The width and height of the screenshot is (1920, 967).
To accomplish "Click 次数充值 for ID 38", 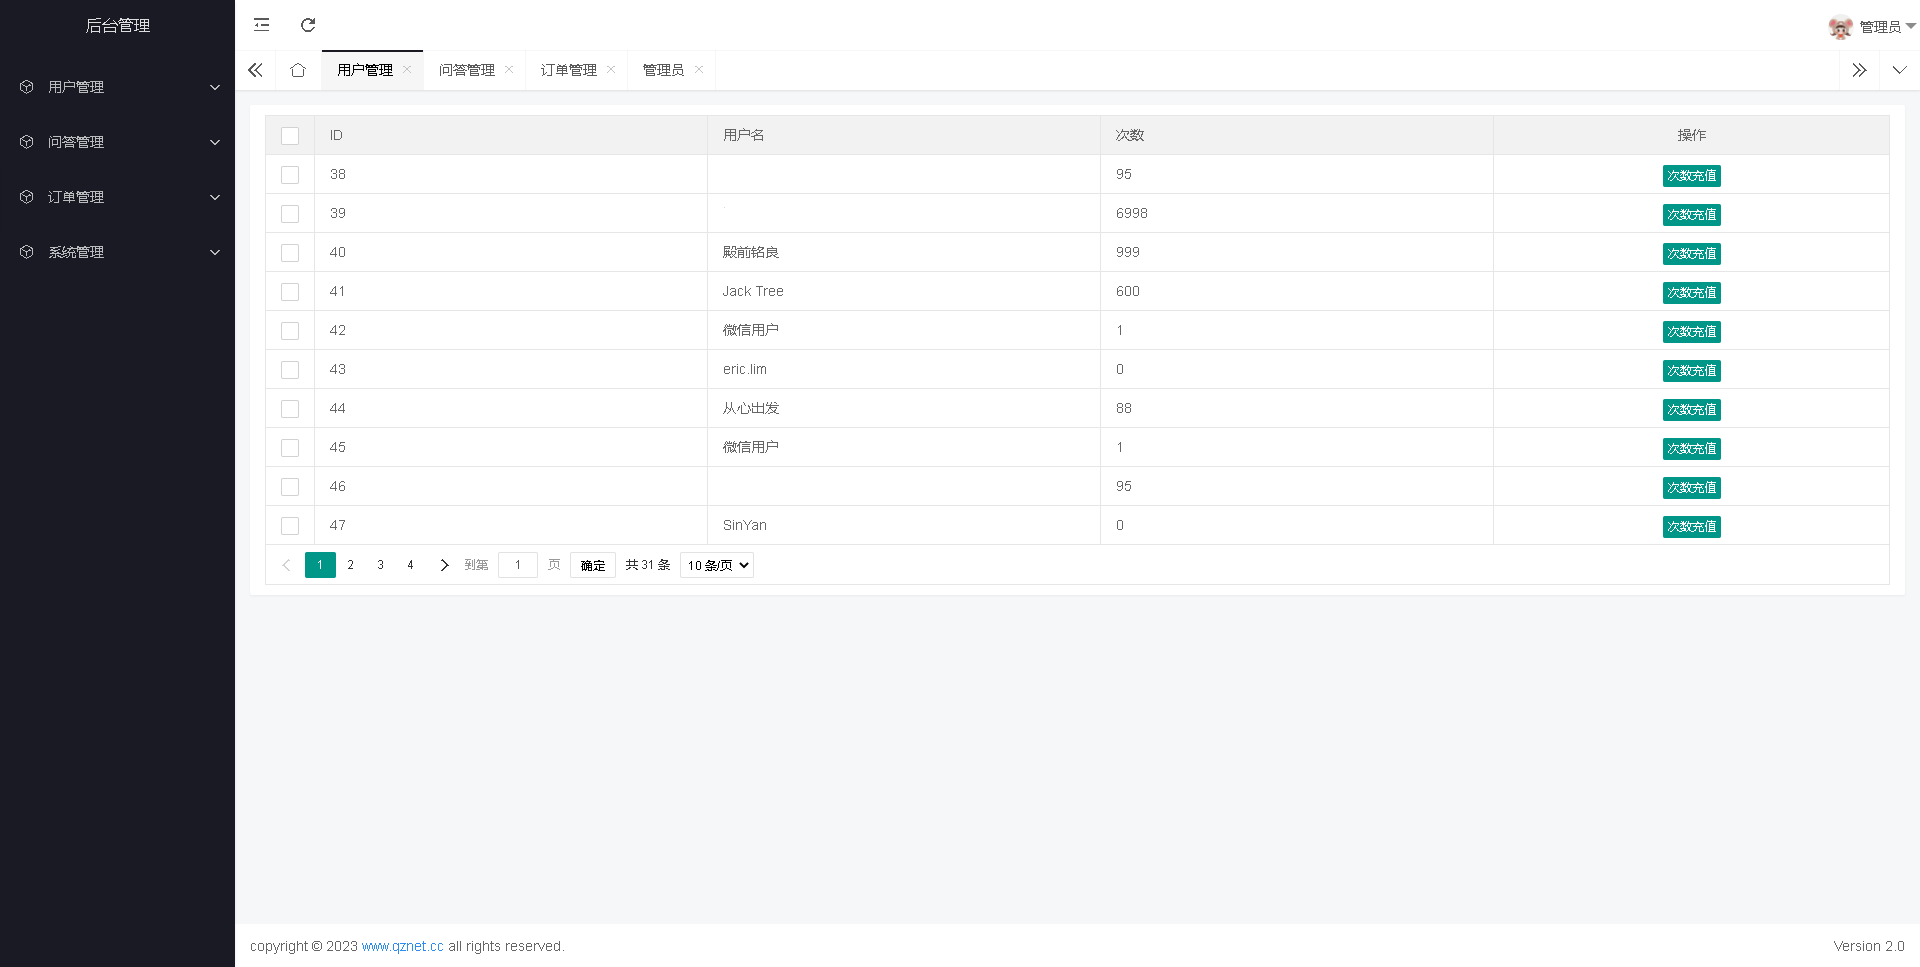I will tap(1692, 176).
